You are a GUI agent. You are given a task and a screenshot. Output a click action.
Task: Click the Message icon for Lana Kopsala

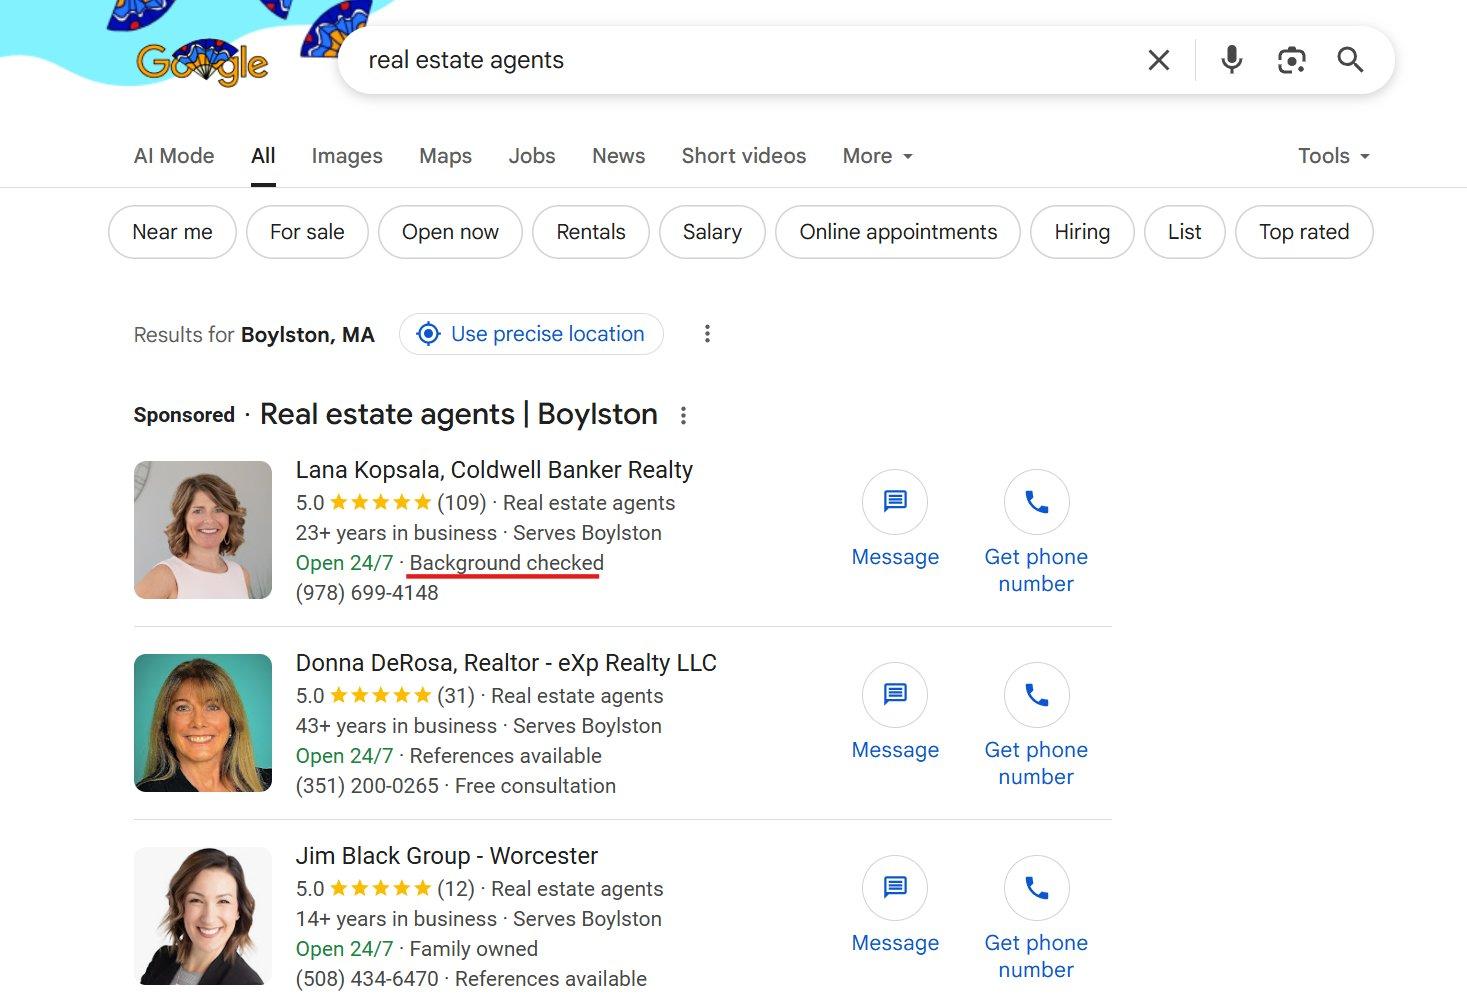[895, 502]
